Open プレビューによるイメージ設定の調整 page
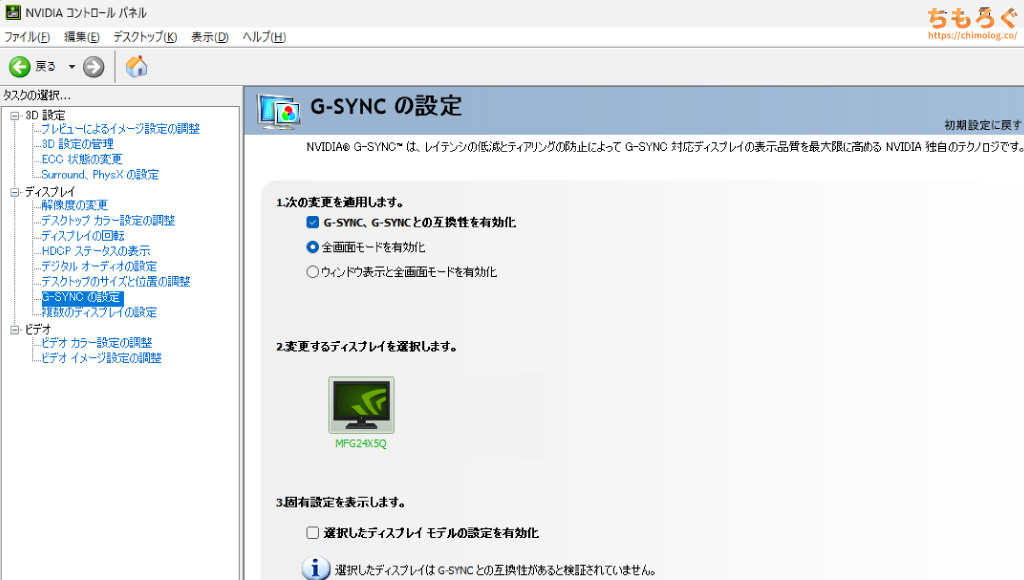This screenshot has height=580, width=1024. click(x=120, y=129)
